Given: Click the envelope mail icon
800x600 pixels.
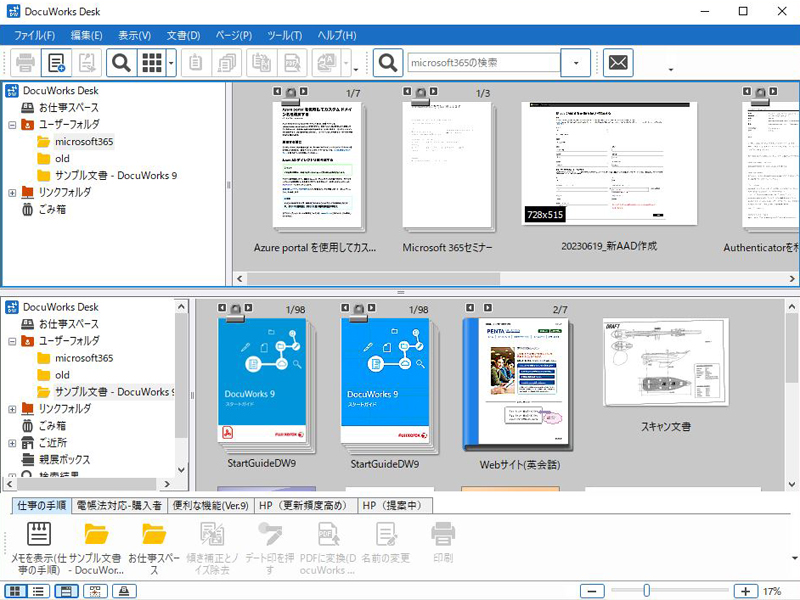Looking at the screenshot, I should pos(618,63).
